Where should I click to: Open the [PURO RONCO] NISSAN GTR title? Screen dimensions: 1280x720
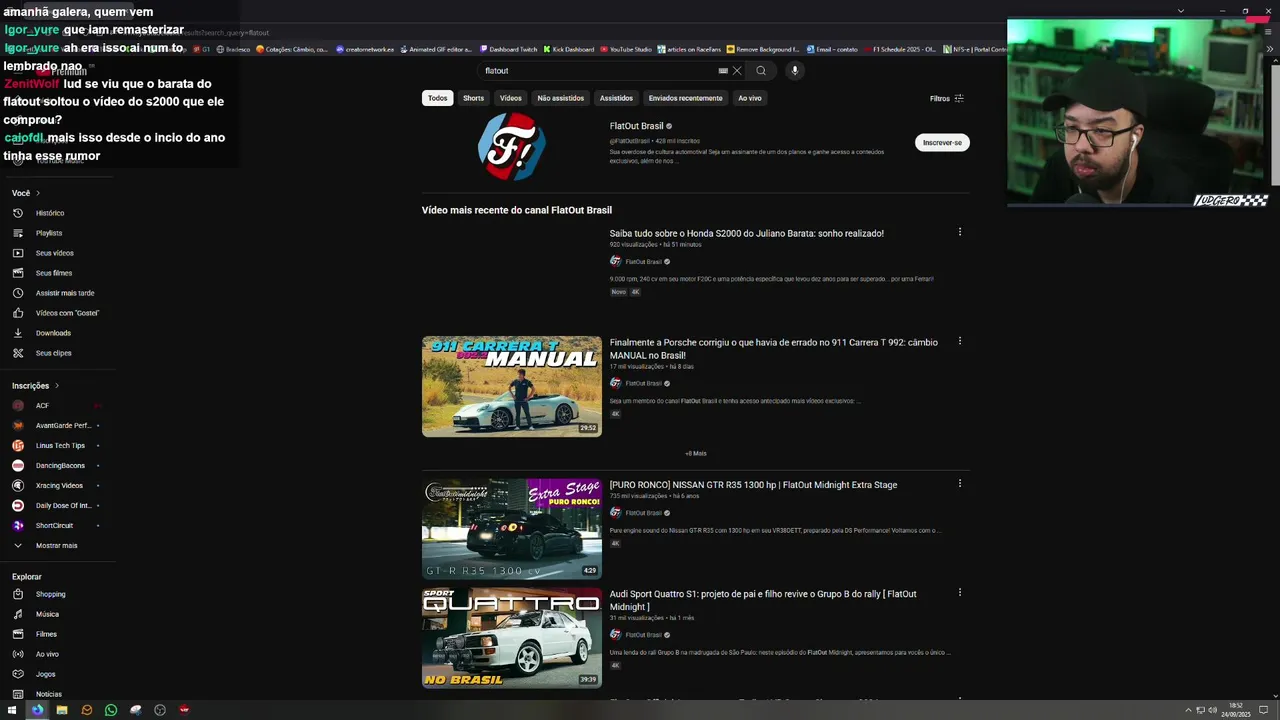754,485
